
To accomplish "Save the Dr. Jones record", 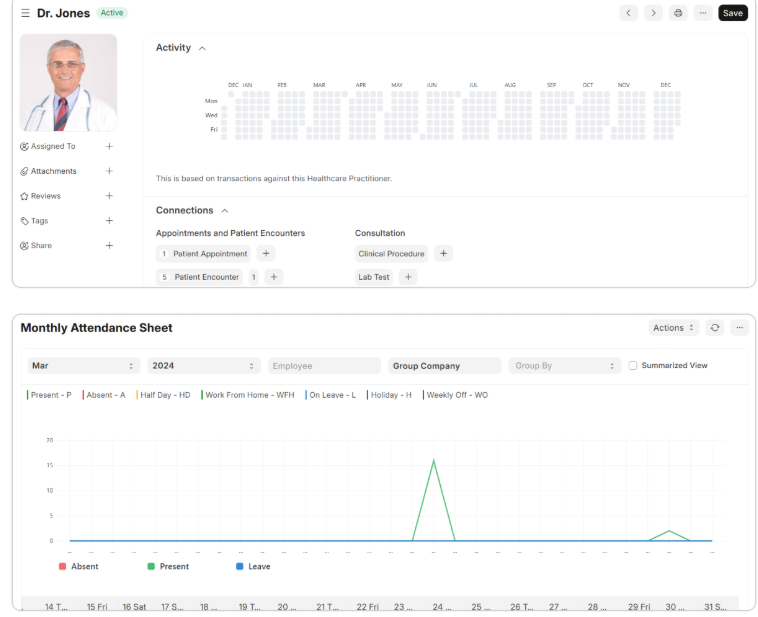I will coord(733,13).
